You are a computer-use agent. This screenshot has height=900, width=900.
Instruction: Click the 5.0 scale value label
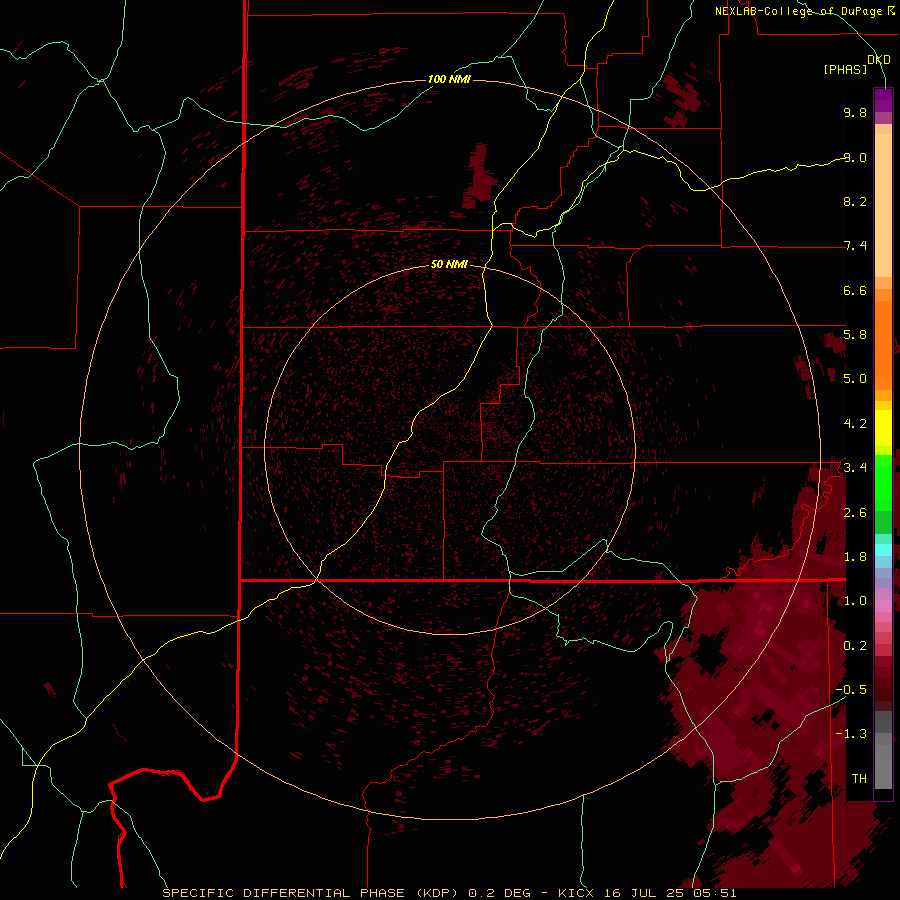[855, 379]
